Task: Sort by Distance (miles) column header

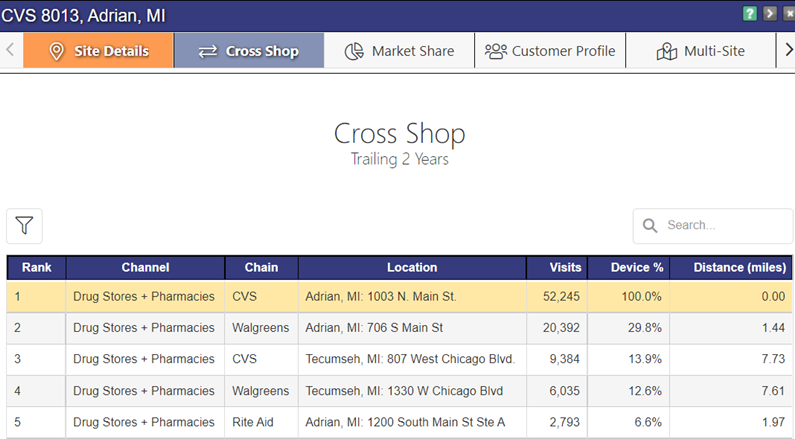Action: 731,268
